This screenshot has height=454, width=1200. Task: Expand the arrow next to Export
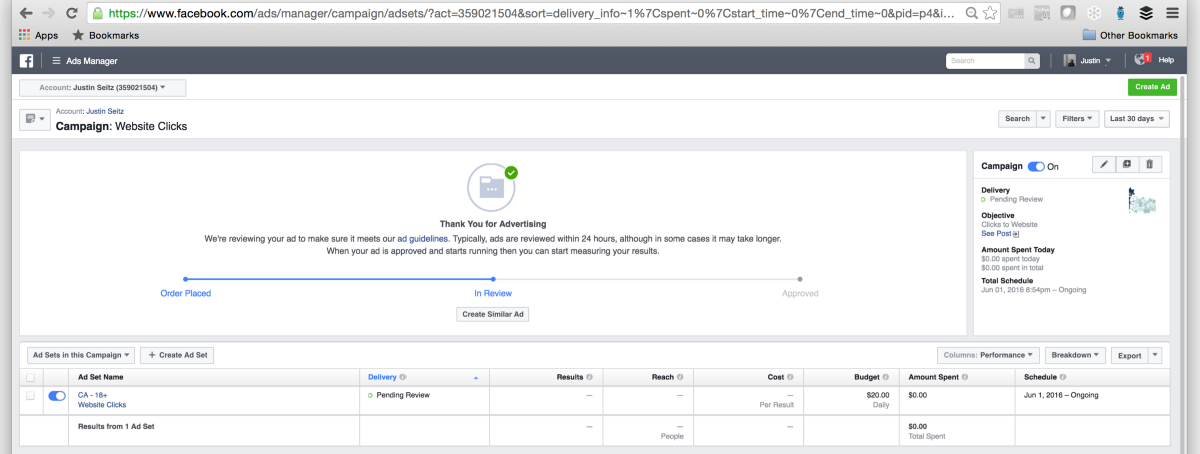click(x=1155, y=355)
